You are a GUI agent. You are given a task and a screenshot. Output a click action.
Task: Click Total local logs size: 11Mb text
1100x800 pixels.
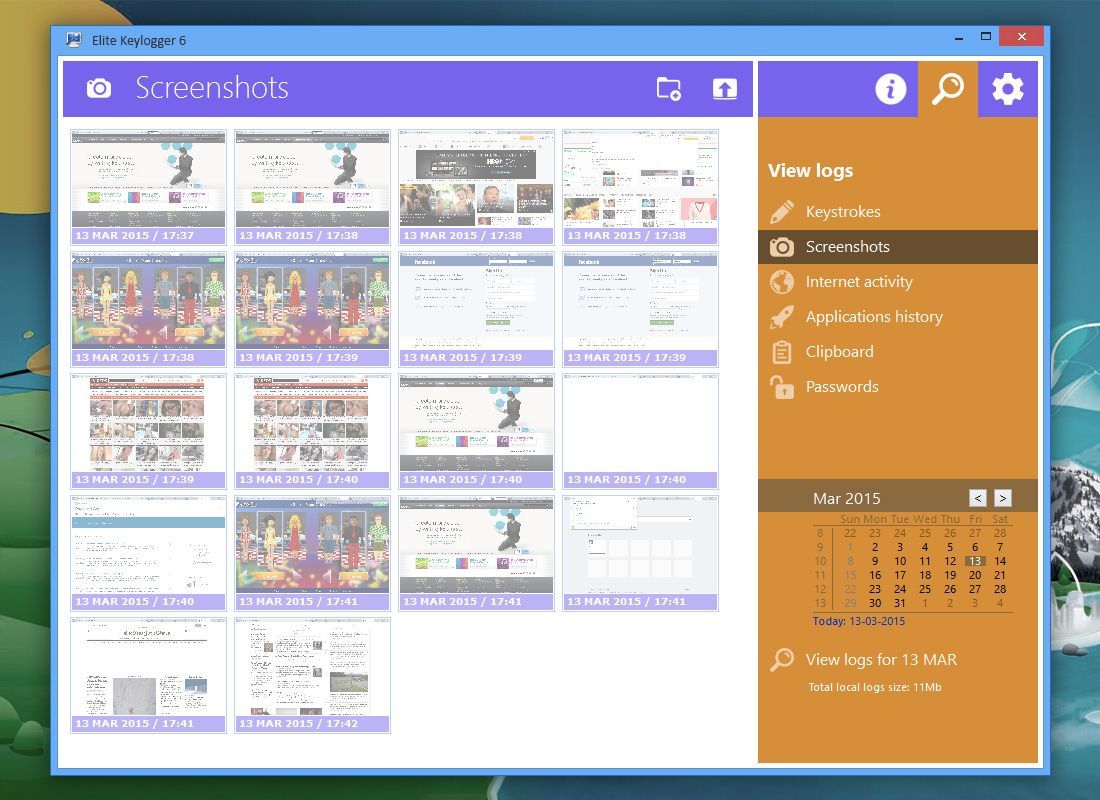click(875, 687)
